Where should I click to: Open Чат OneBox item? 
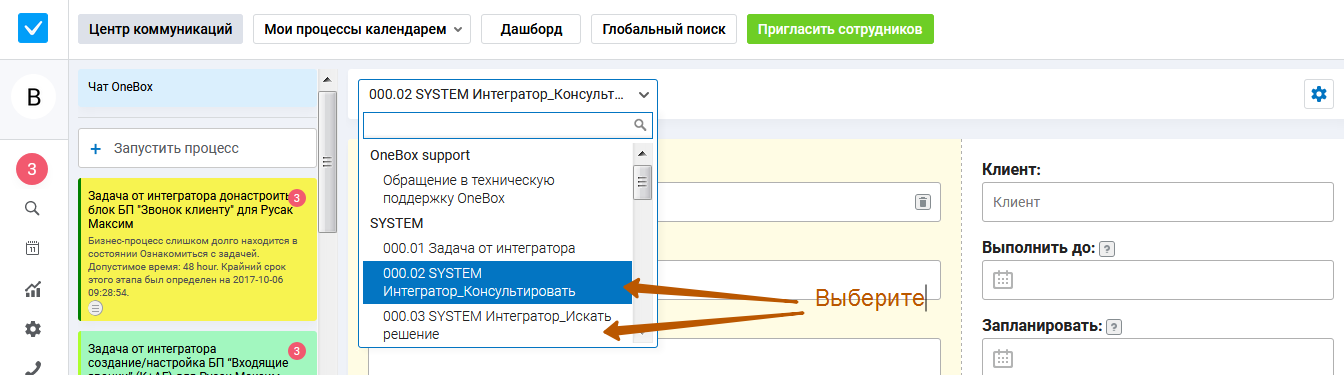(197, 89)
